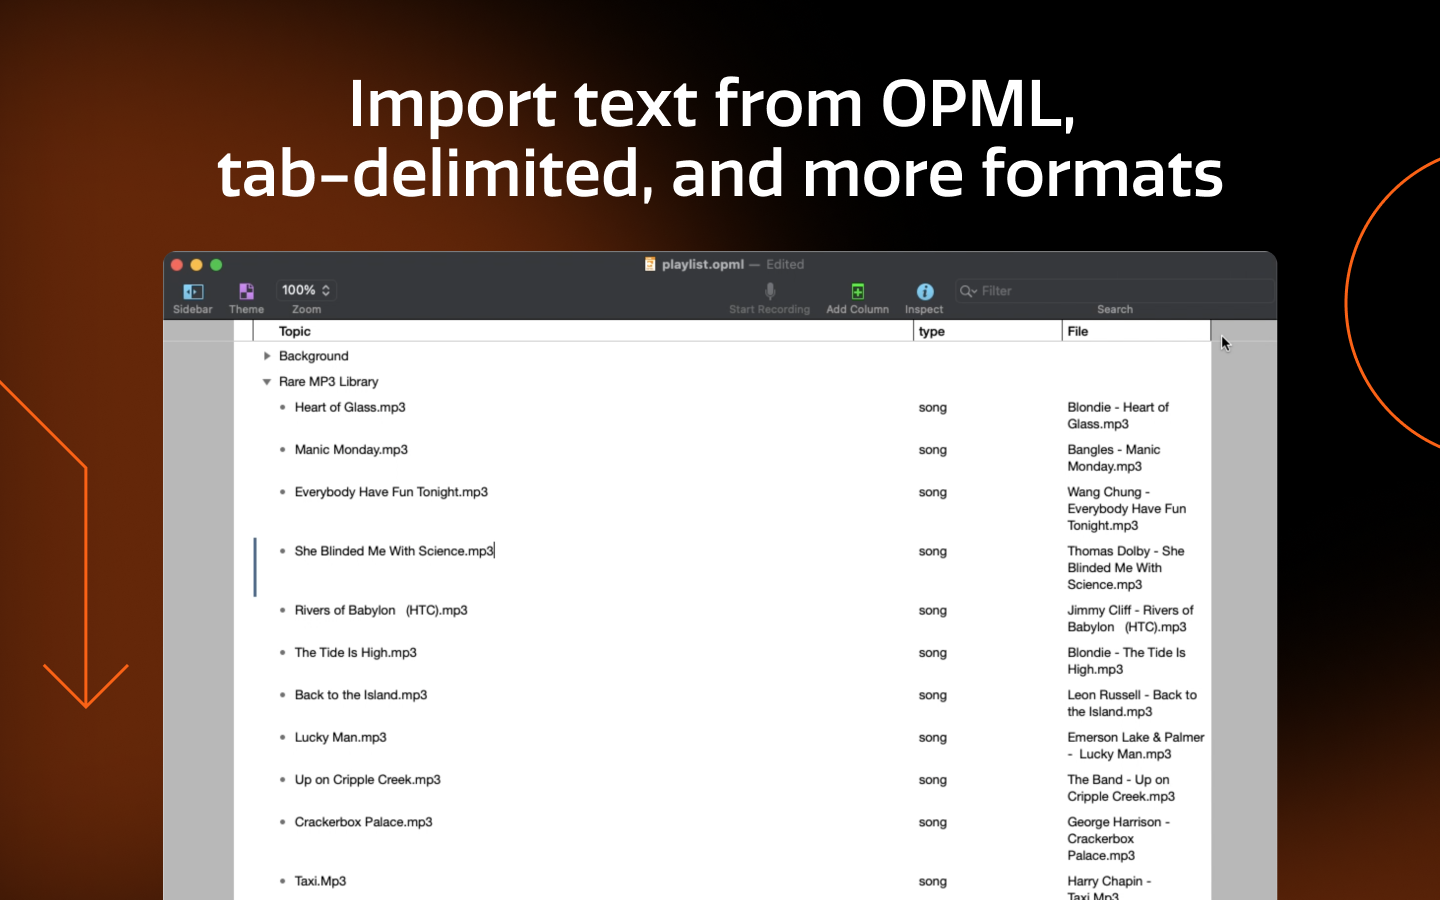
Task: Click the bullet of Rivers of Babylon (HTC).mp3
Action: click(x=283, y=610)
